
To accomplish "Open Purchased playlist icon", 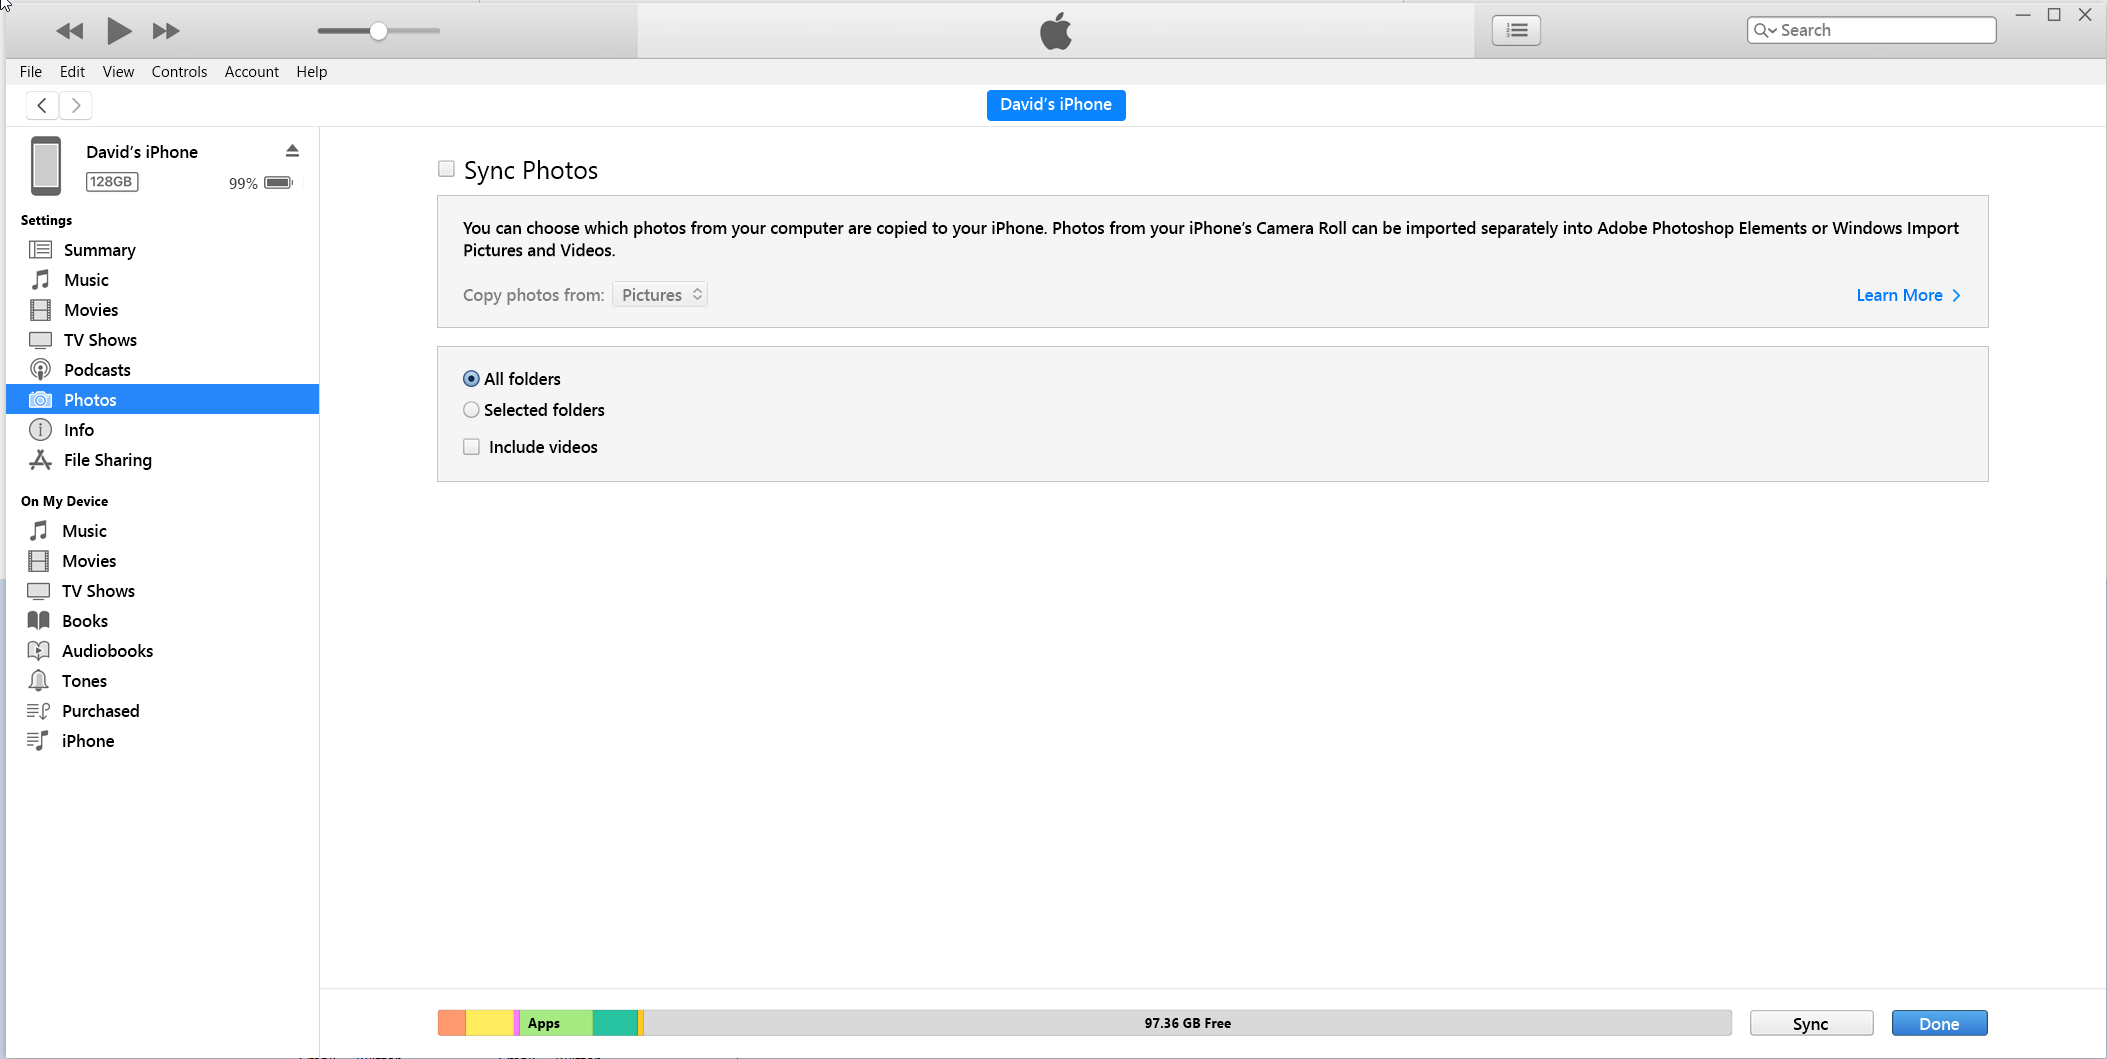I will pos(38,711).
